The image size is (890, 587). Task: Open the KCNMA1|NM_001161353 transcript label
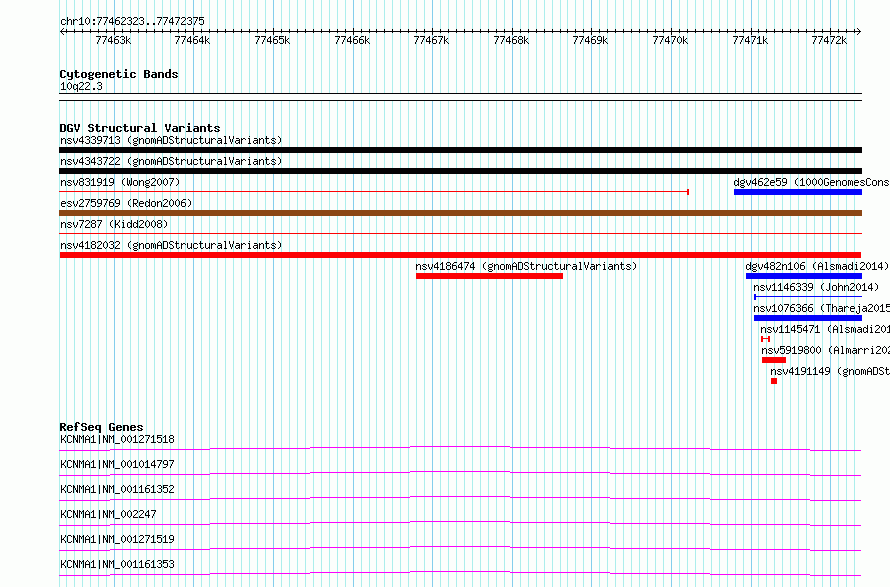[x=117, y=564]
